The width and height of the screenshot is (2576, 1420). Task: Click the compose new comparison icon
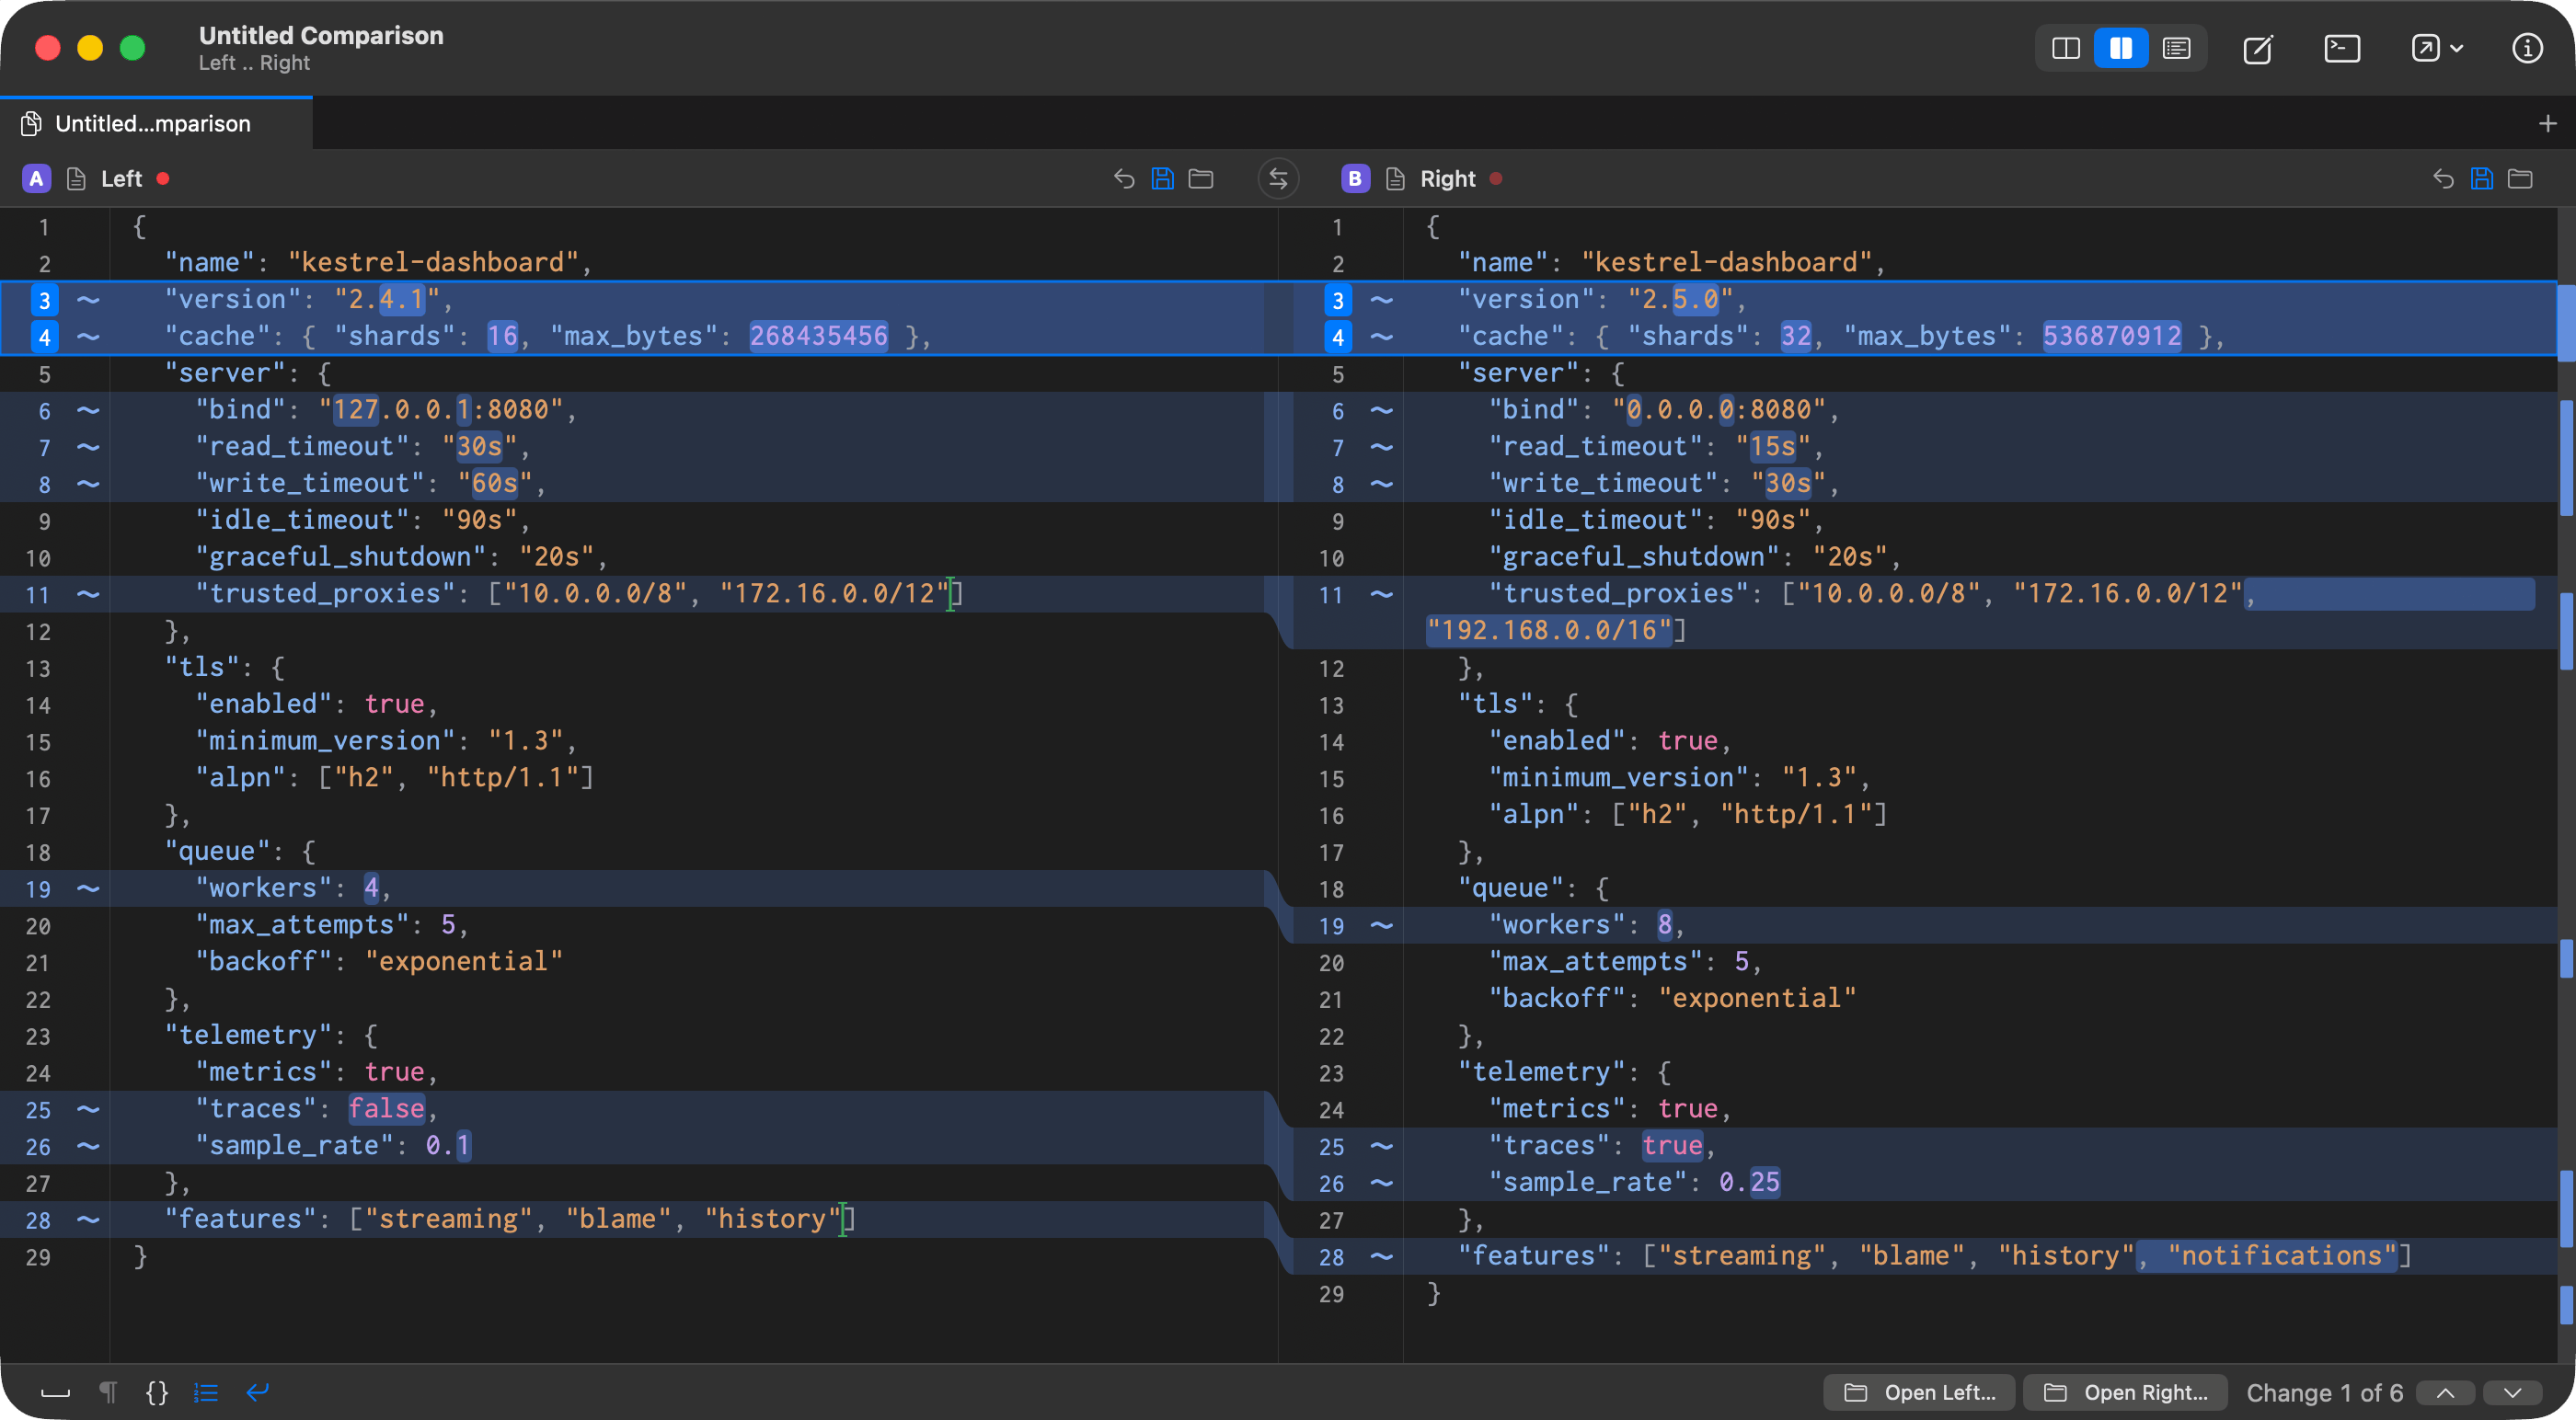pos(2258,48)
